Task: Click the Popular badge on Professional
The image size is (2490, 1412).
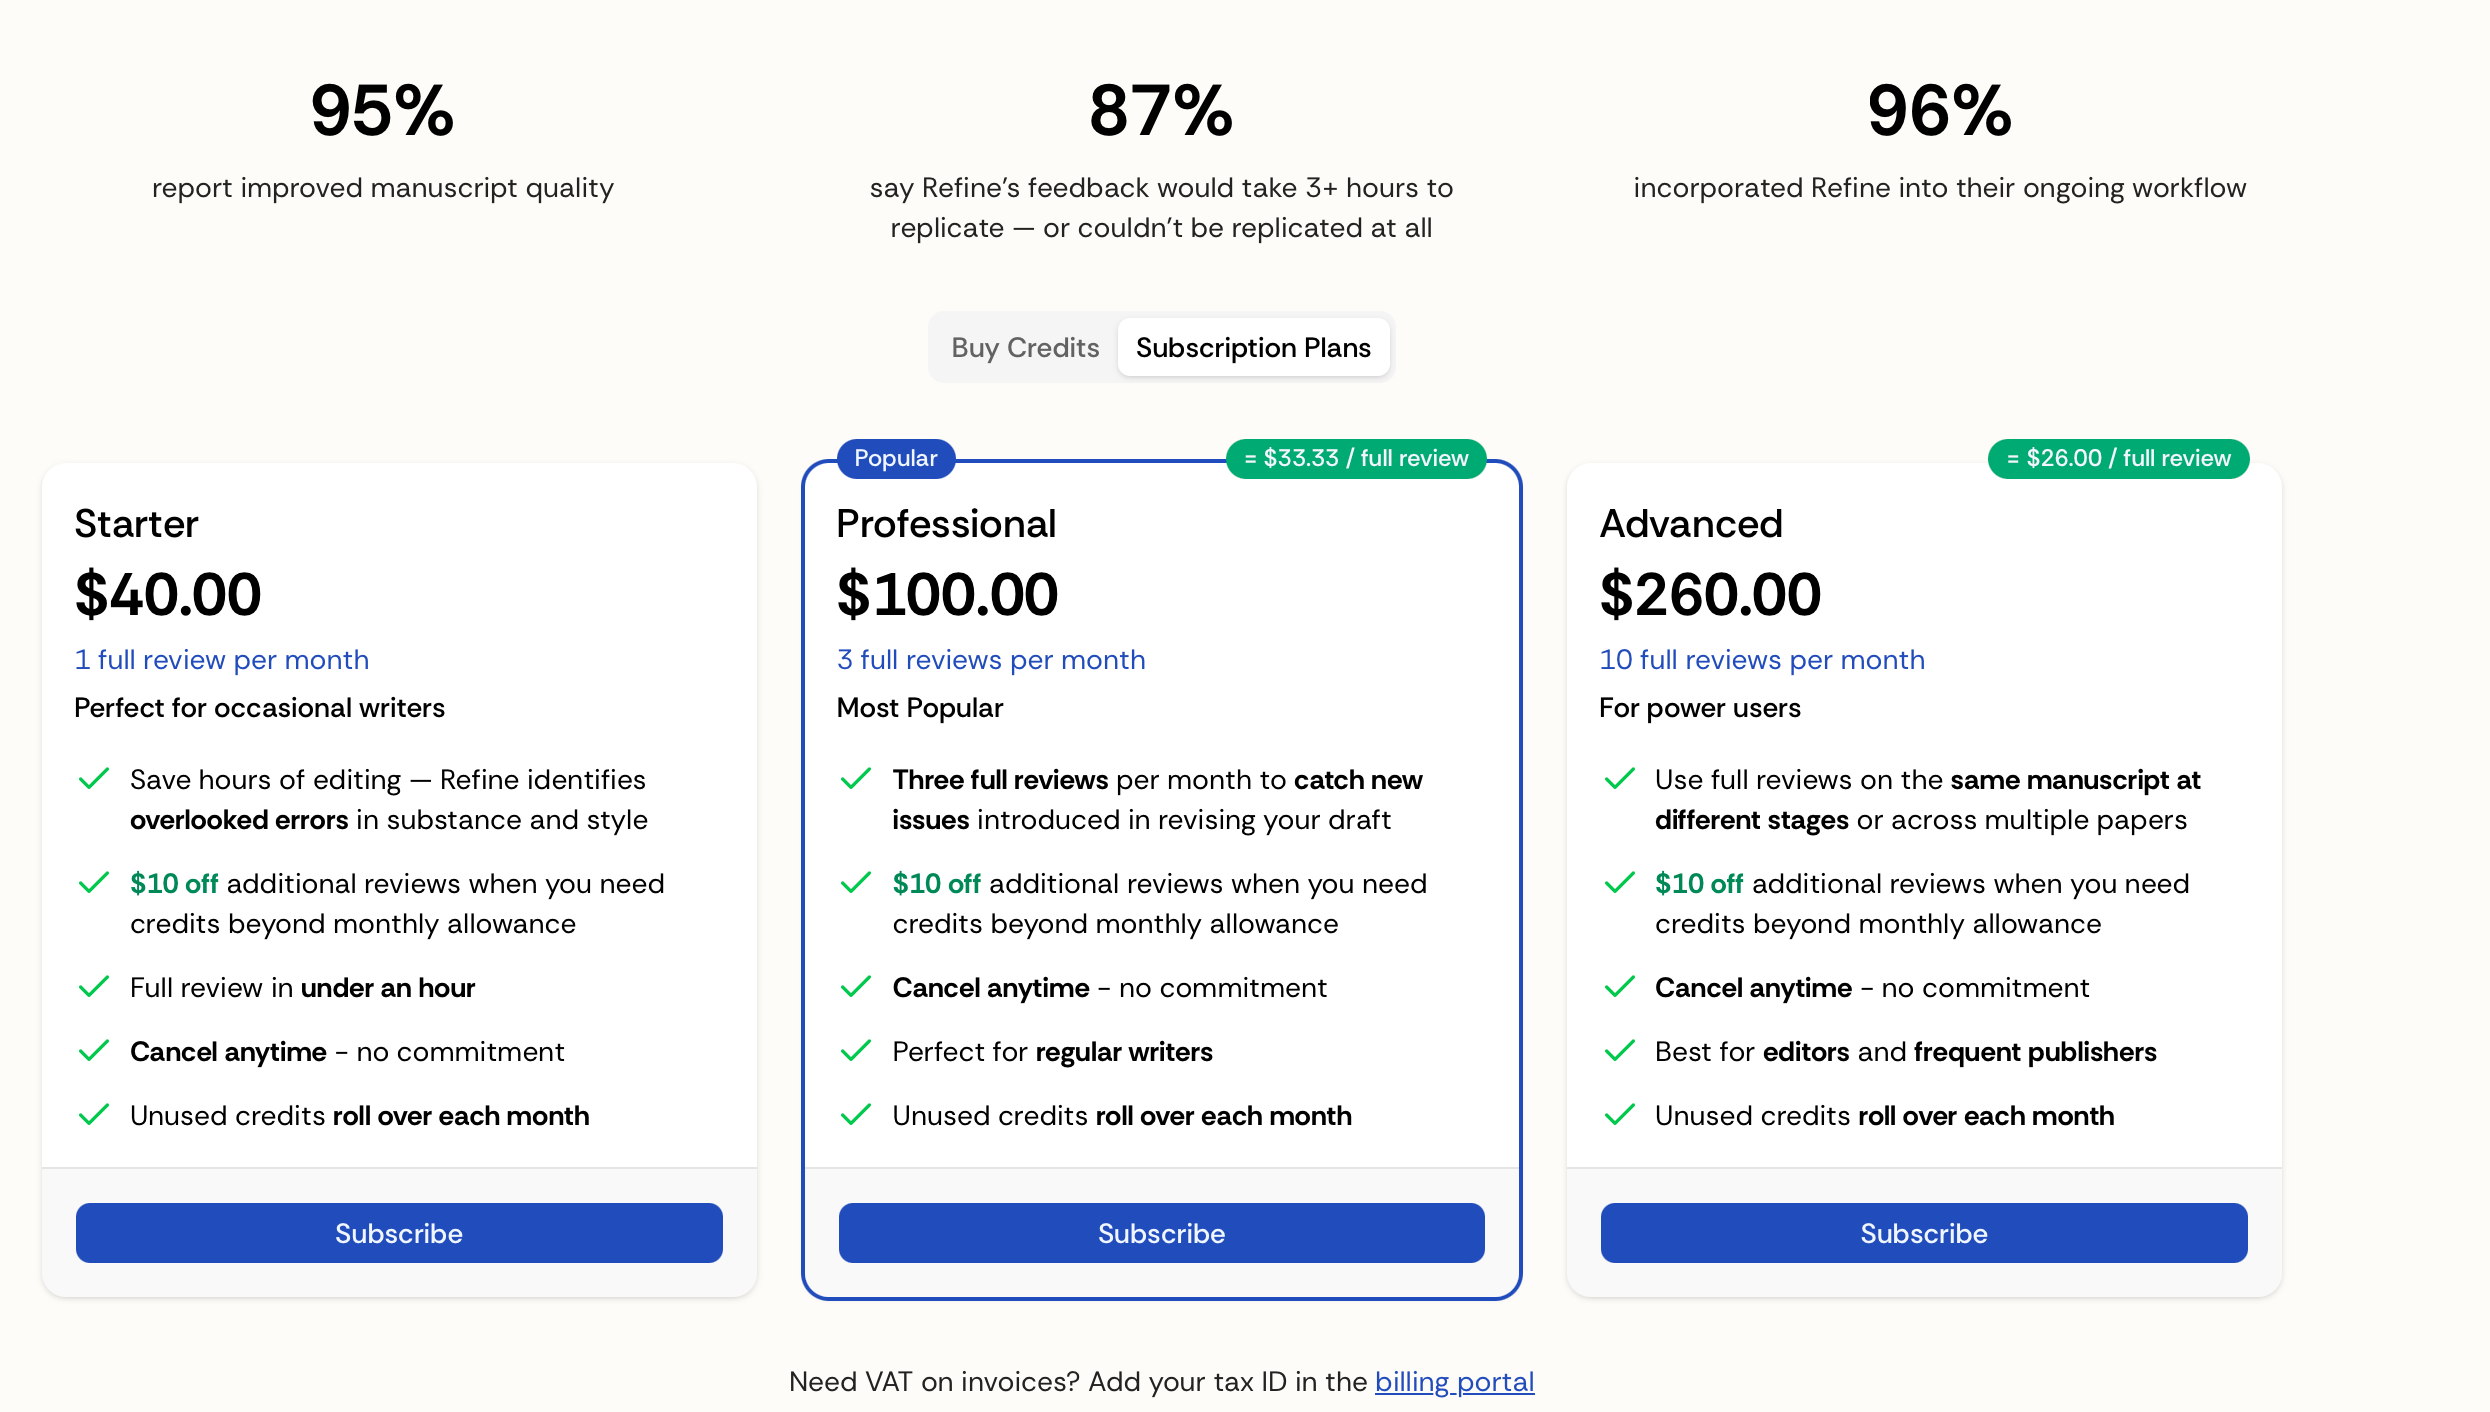Action: click(x=895, y=458)
